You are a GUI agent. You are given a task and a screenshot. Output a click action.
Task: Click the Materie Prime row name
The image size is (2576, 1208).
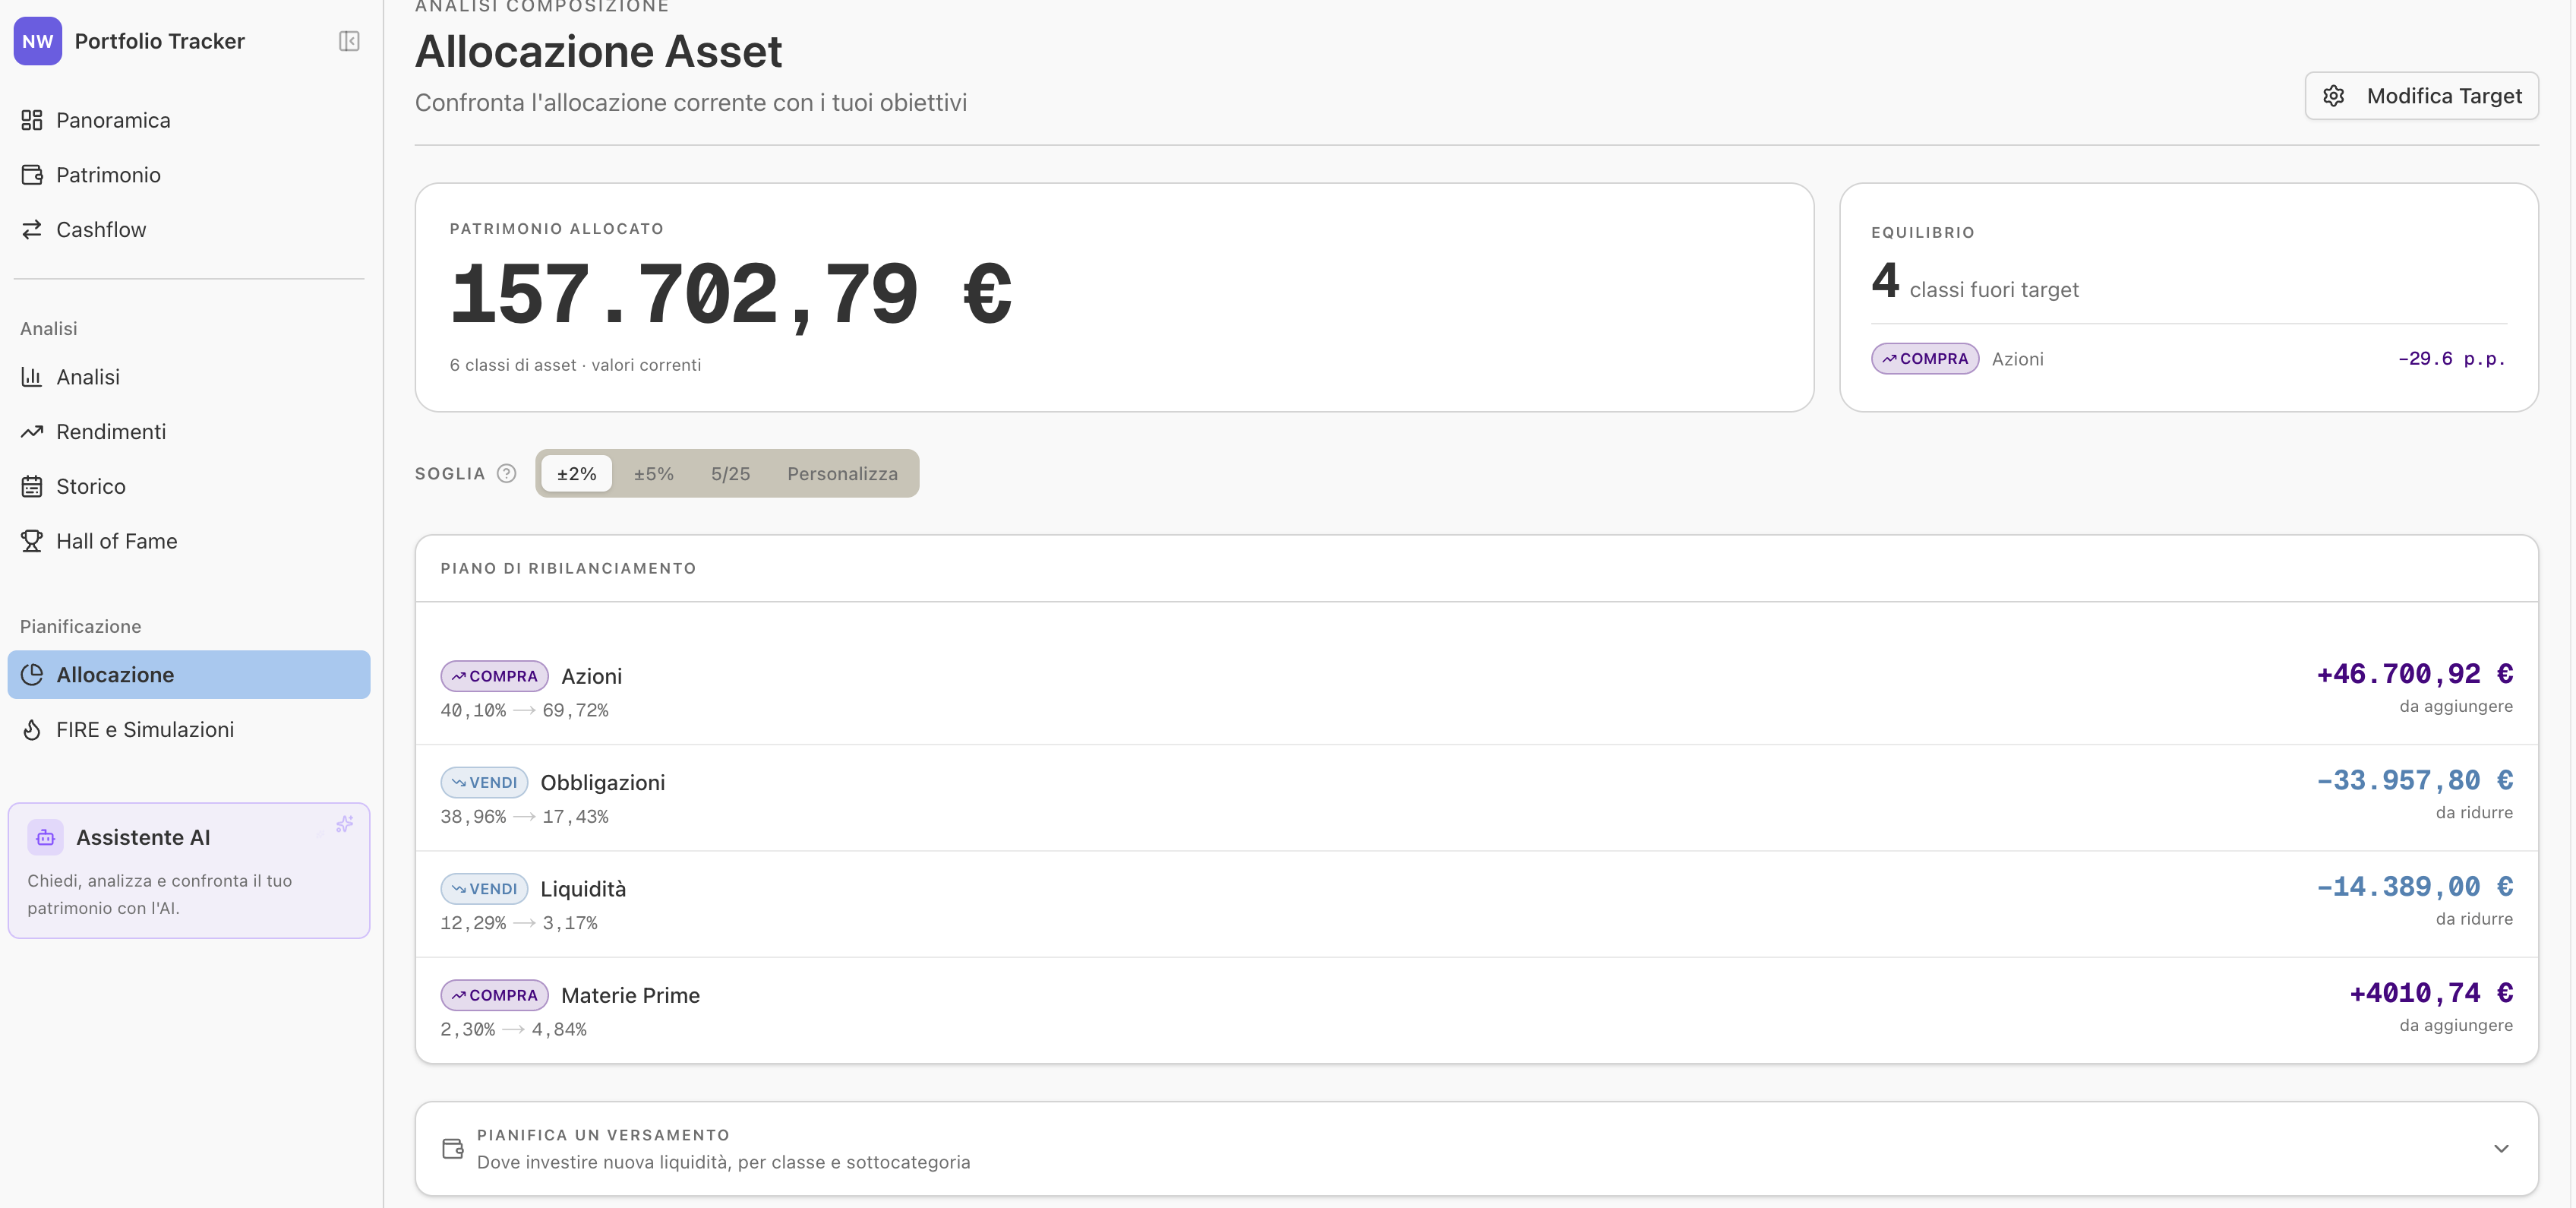coord(630,996)
